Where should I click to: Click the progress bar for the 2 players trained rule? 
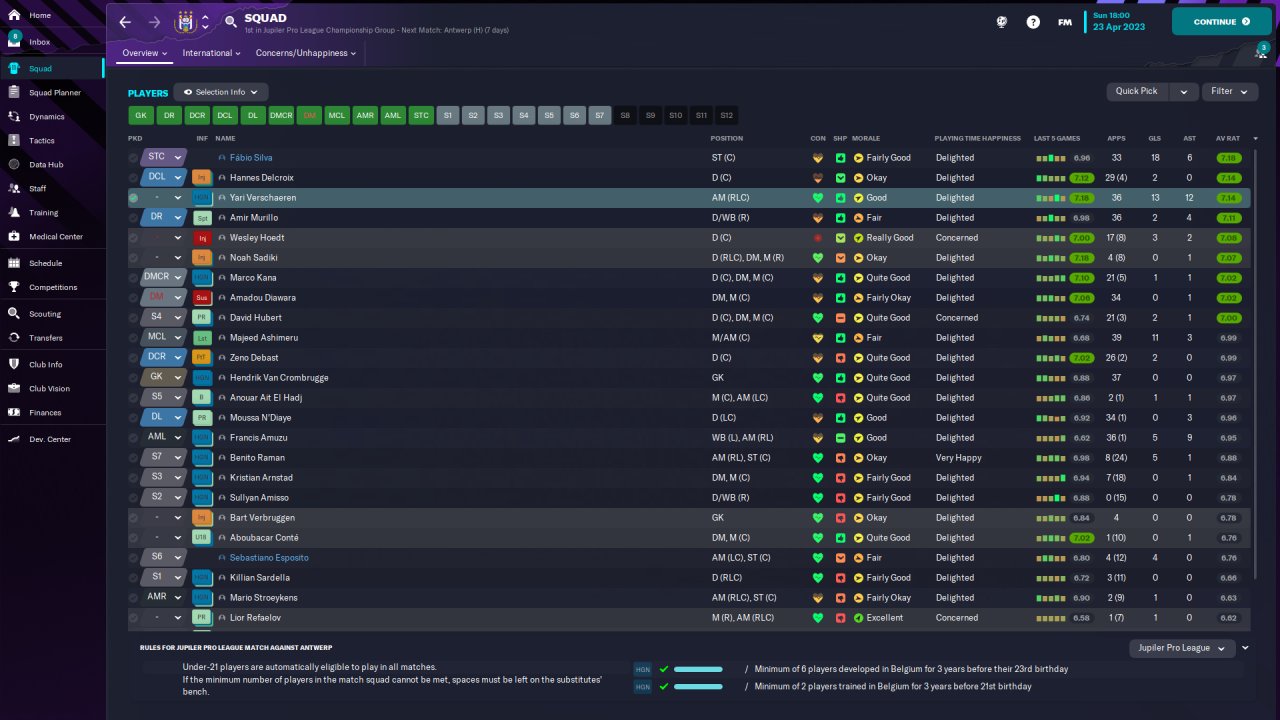698,687
